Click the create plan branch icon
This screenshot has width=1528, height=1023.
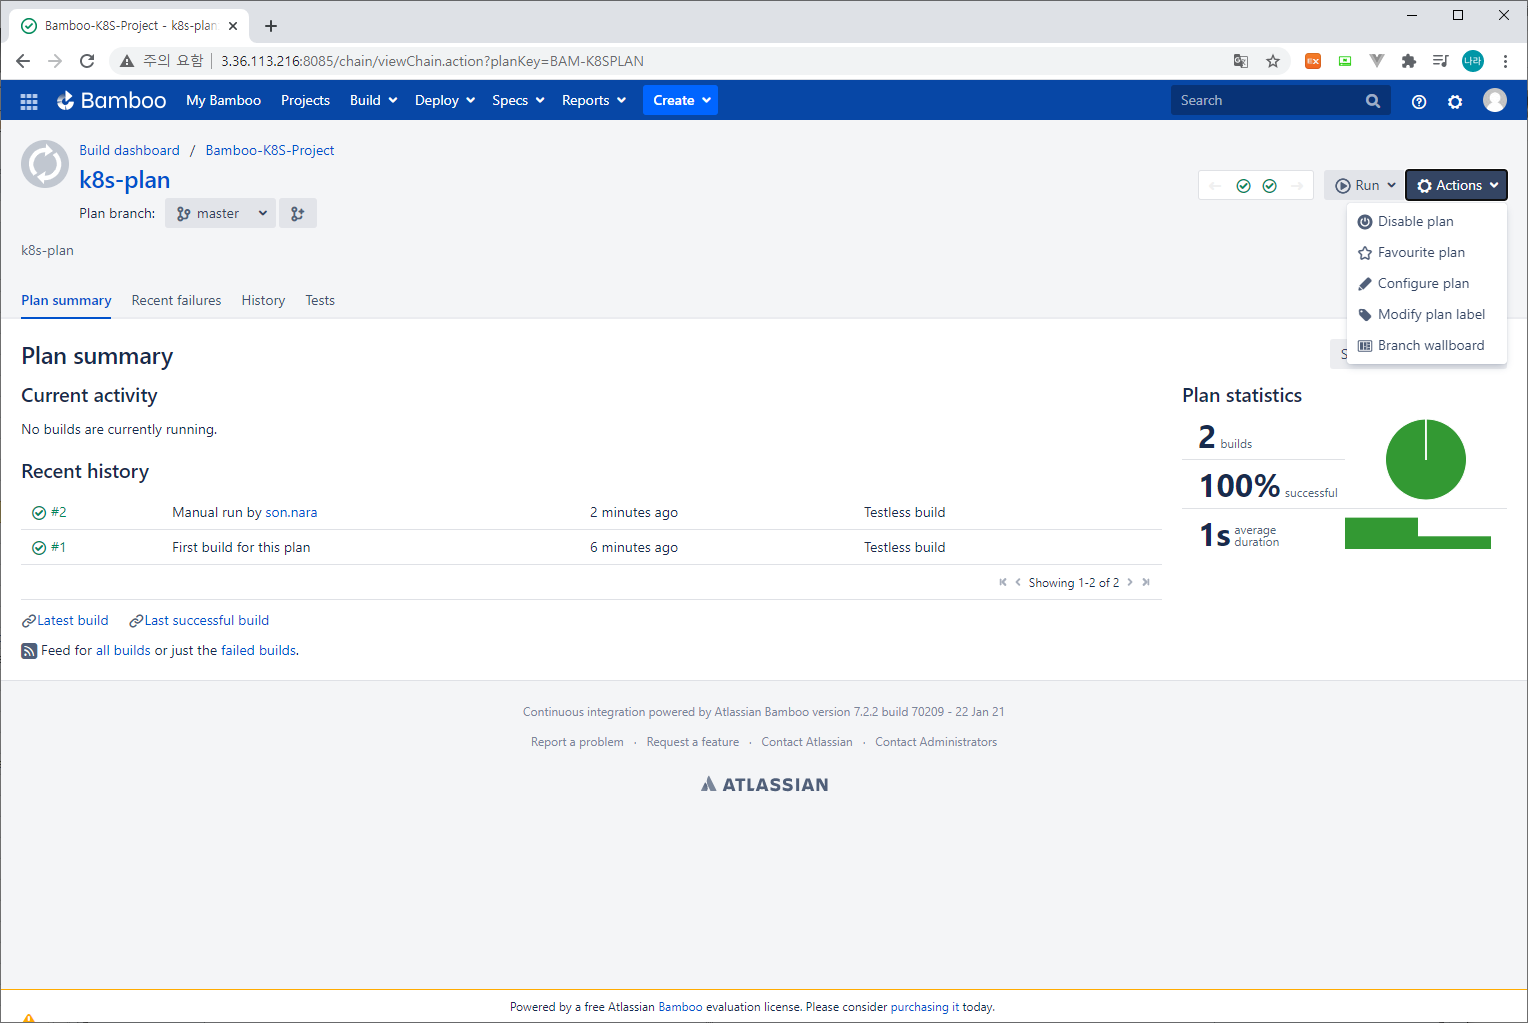298,213
